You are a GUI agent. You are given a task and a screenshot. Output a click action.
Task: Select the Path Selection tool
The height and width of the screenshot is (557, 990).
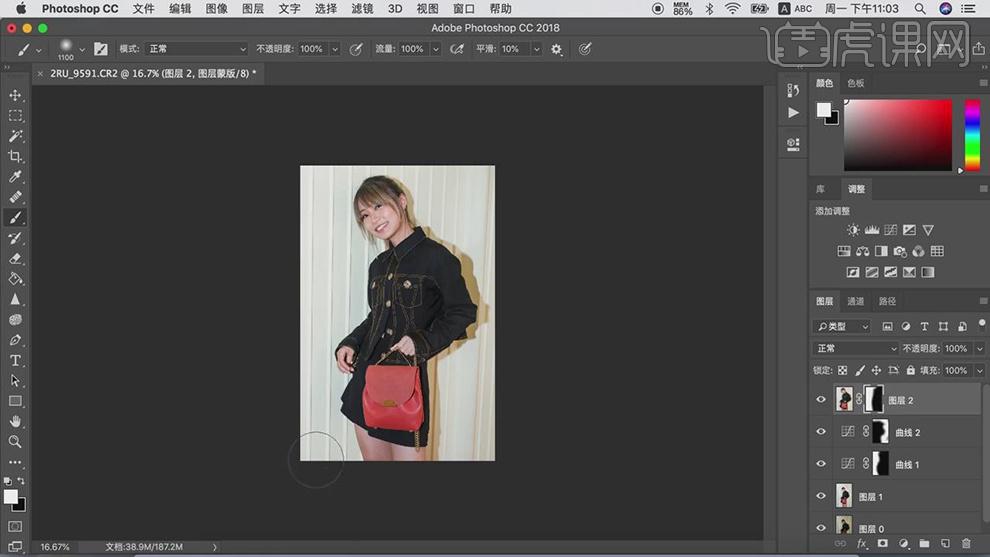[x=15, y=381]
